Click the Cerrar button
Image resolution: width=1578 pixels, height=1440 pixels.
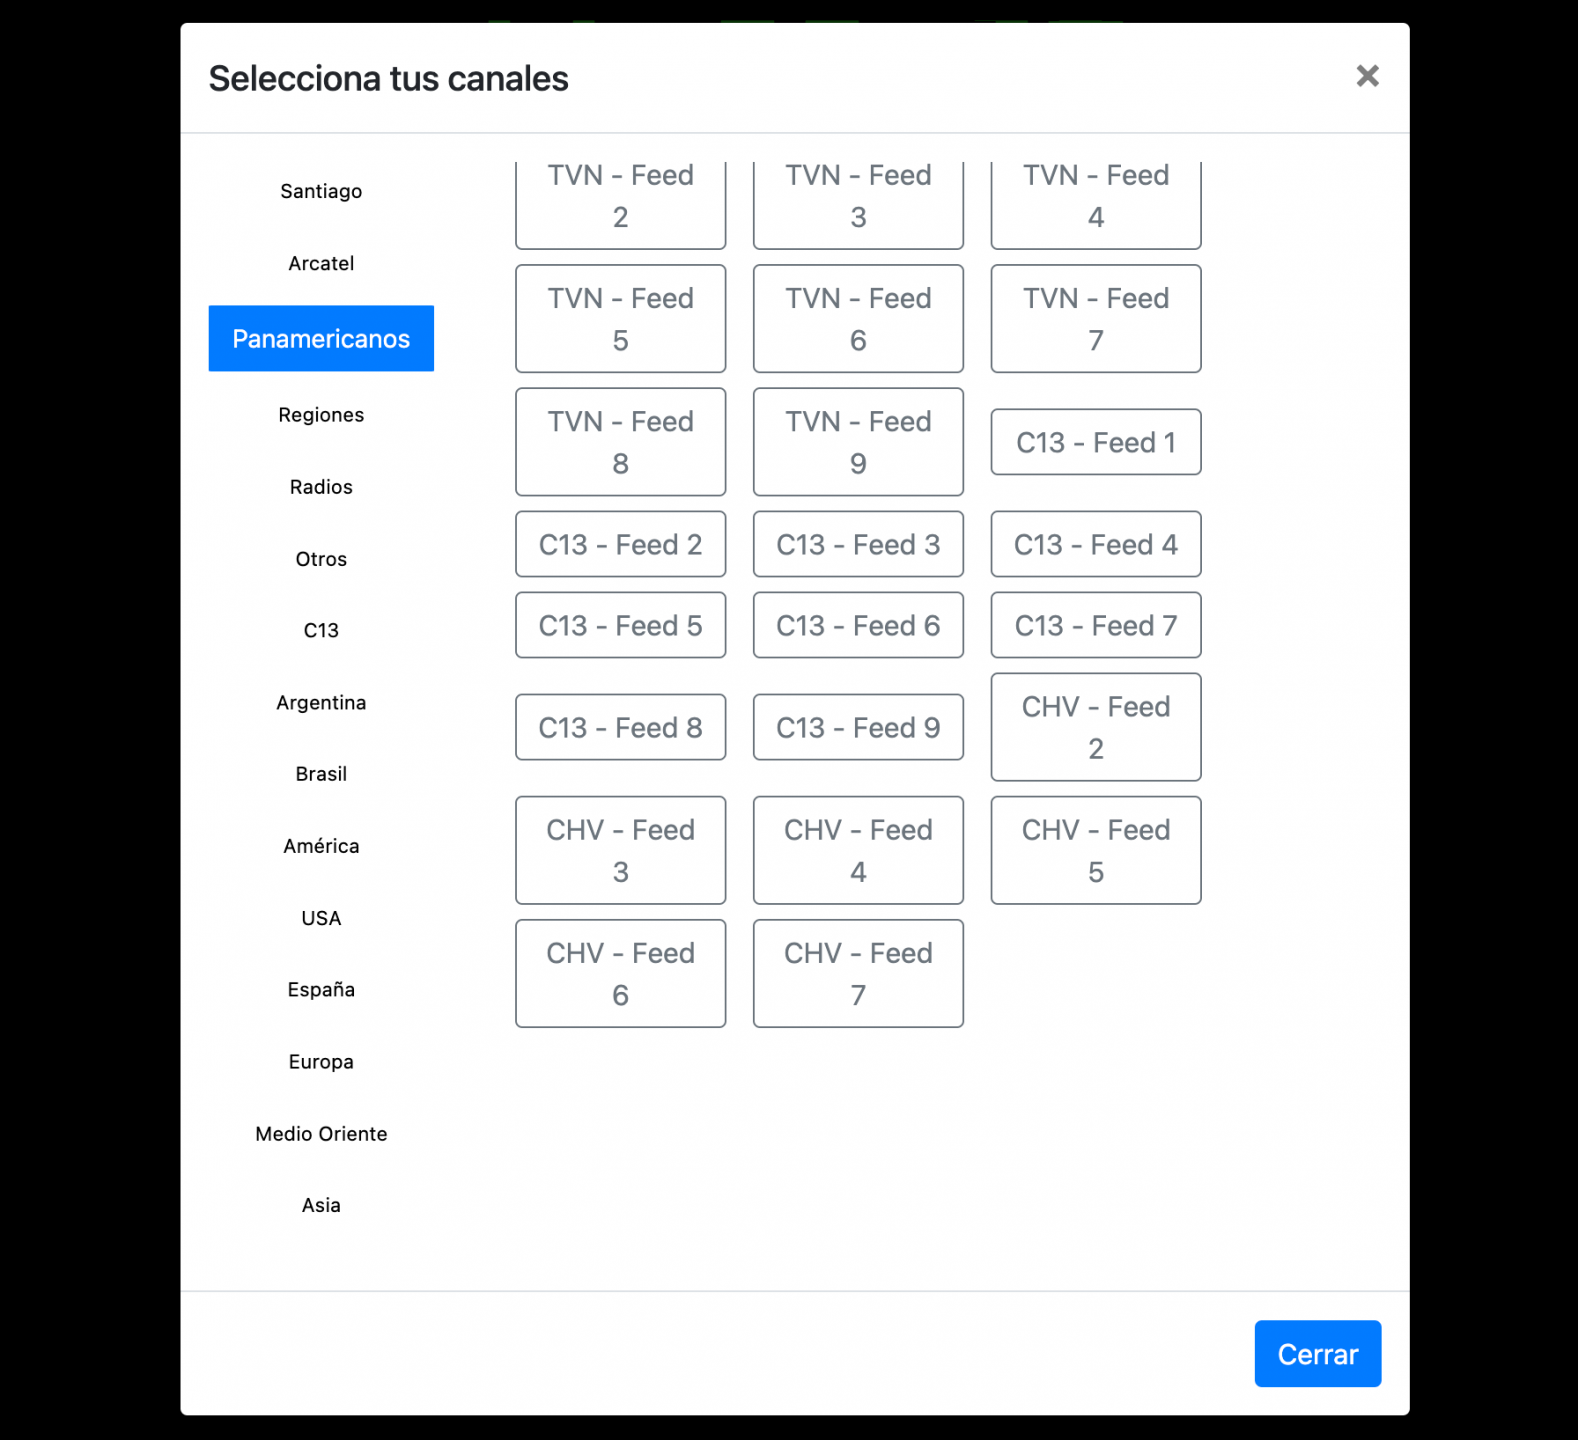(1317, 1353)
